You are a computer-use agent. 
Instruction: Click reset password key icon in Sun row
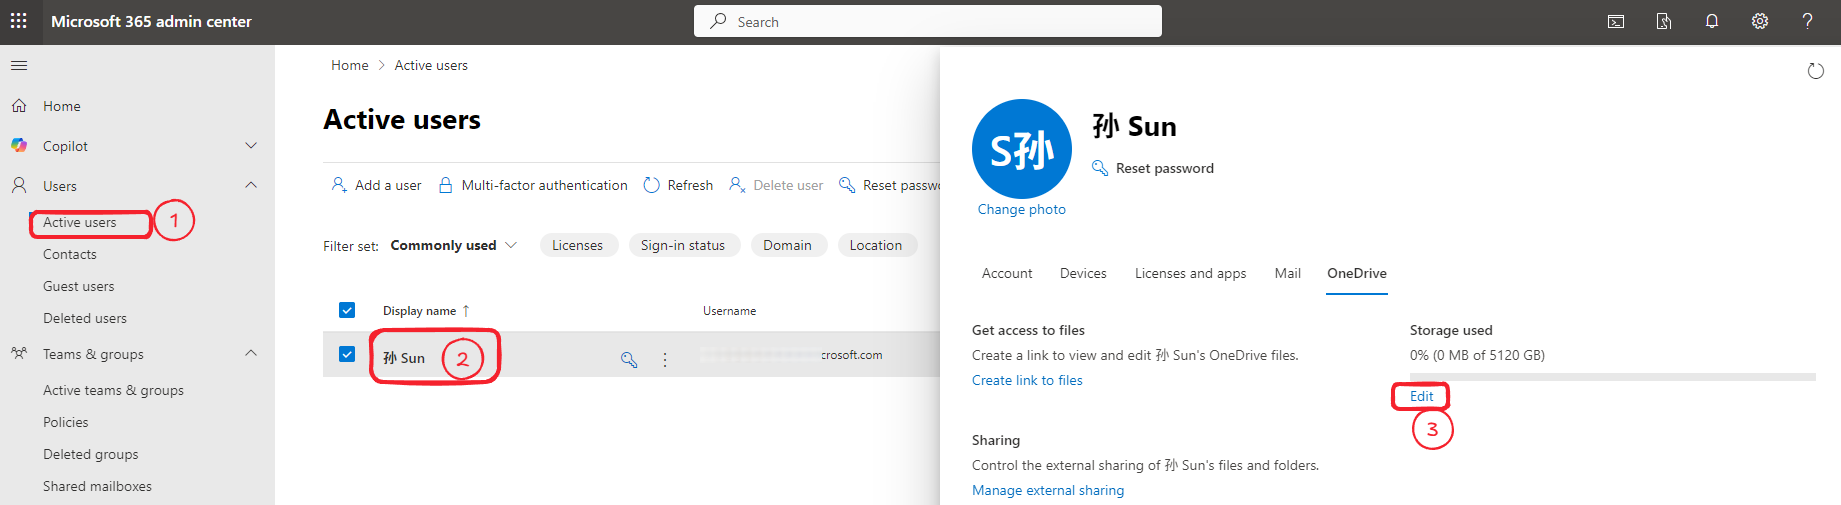coord(629,359)
